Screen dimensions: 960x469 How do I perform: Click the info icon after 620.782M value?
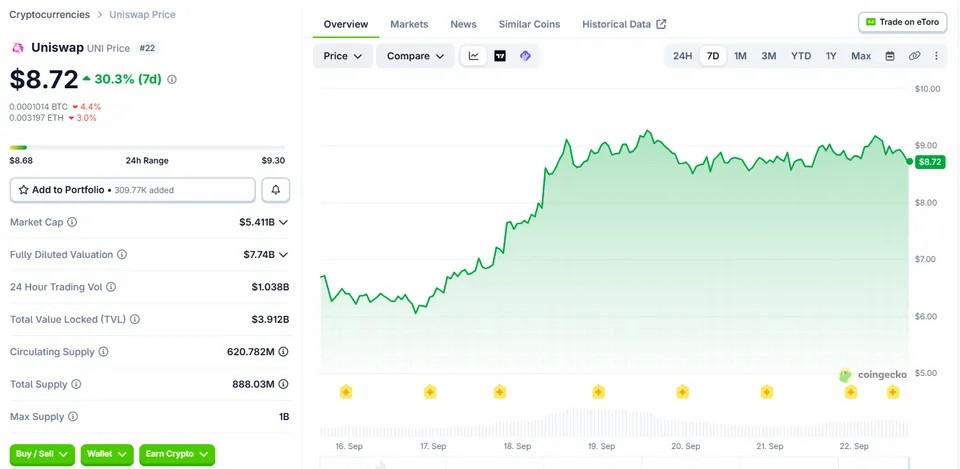point(283,351)
